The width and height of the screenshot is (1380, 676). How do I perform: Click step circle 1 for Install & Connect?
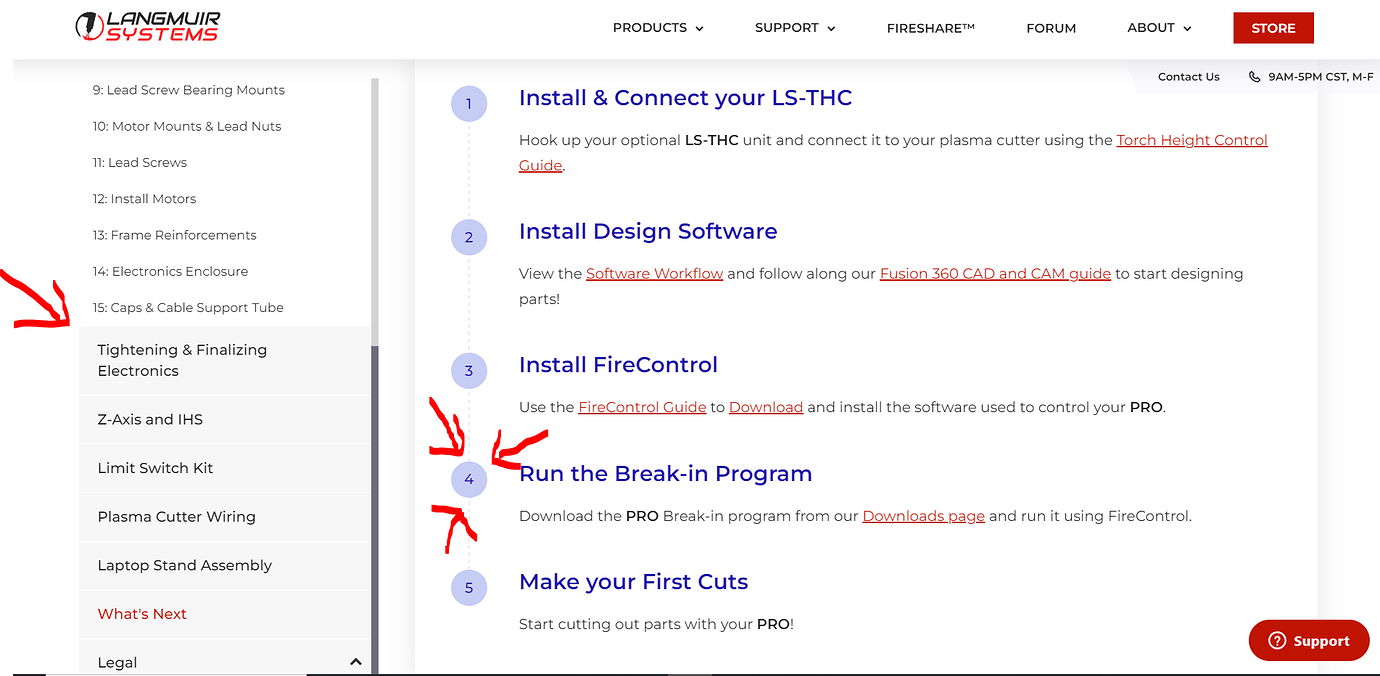(469, 103)
